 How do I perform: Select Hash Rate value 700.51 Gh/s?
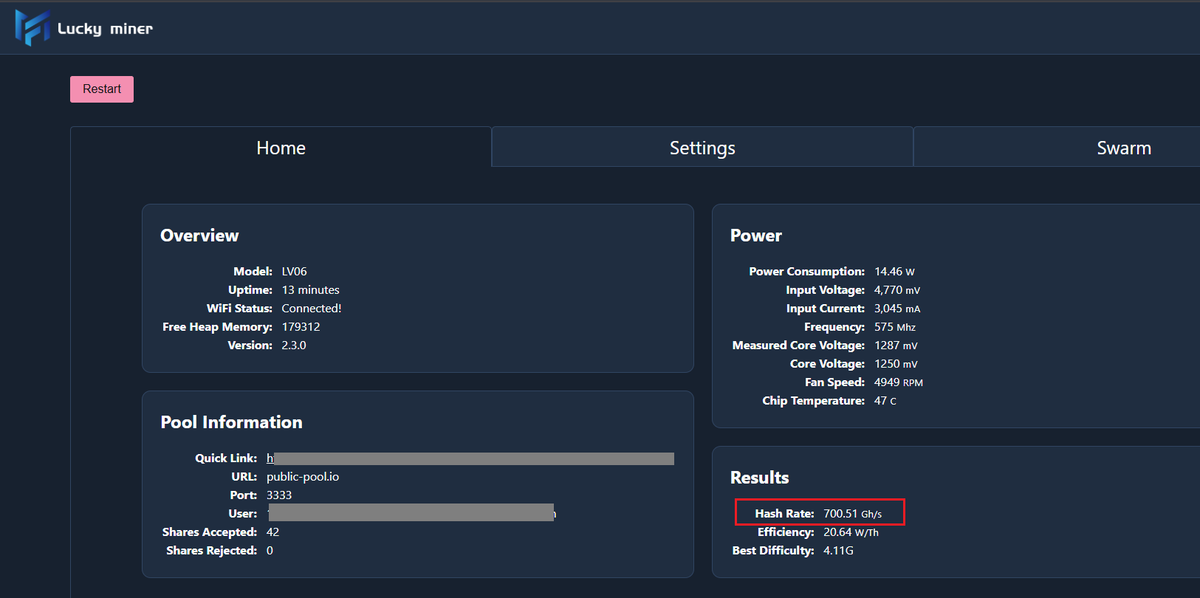[852, 514]
